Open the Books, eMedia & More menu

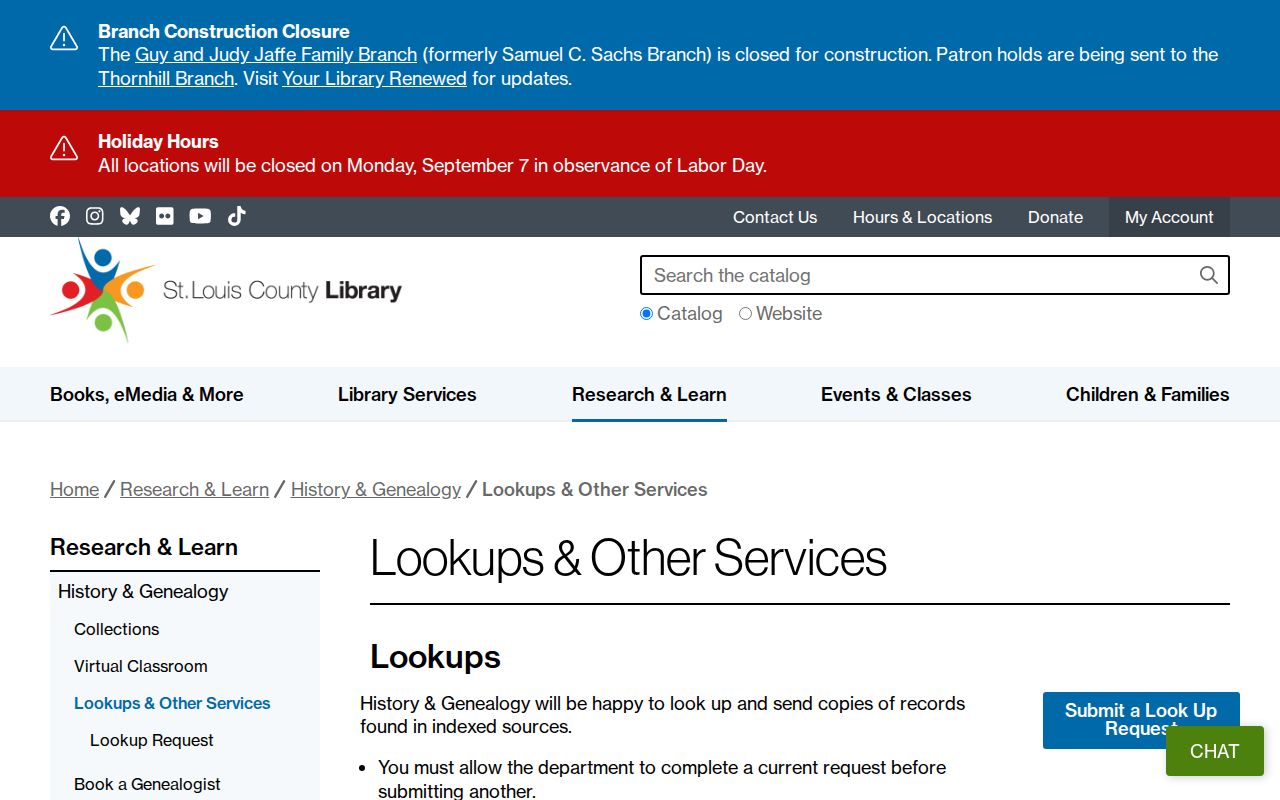click(147, 394)
